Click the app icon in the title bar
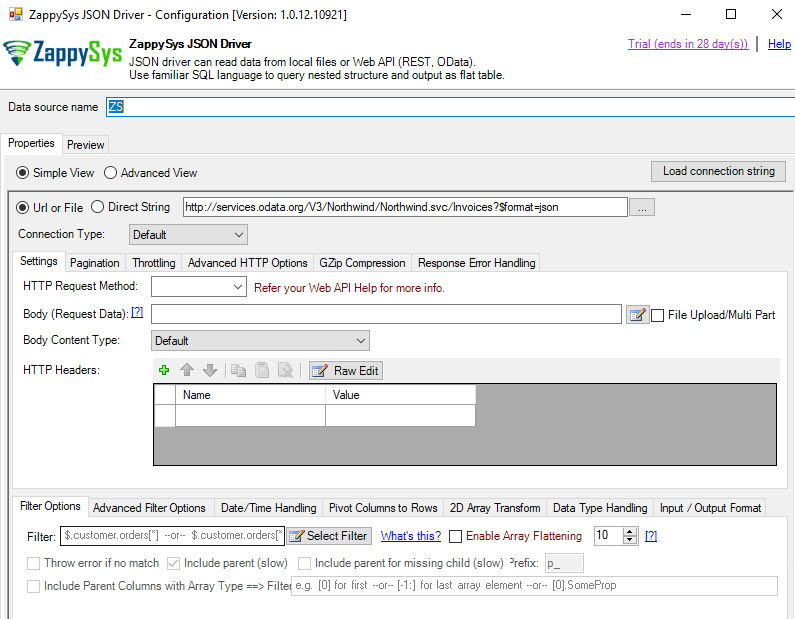Screen dimensions: 795x619 pos(16,14)
